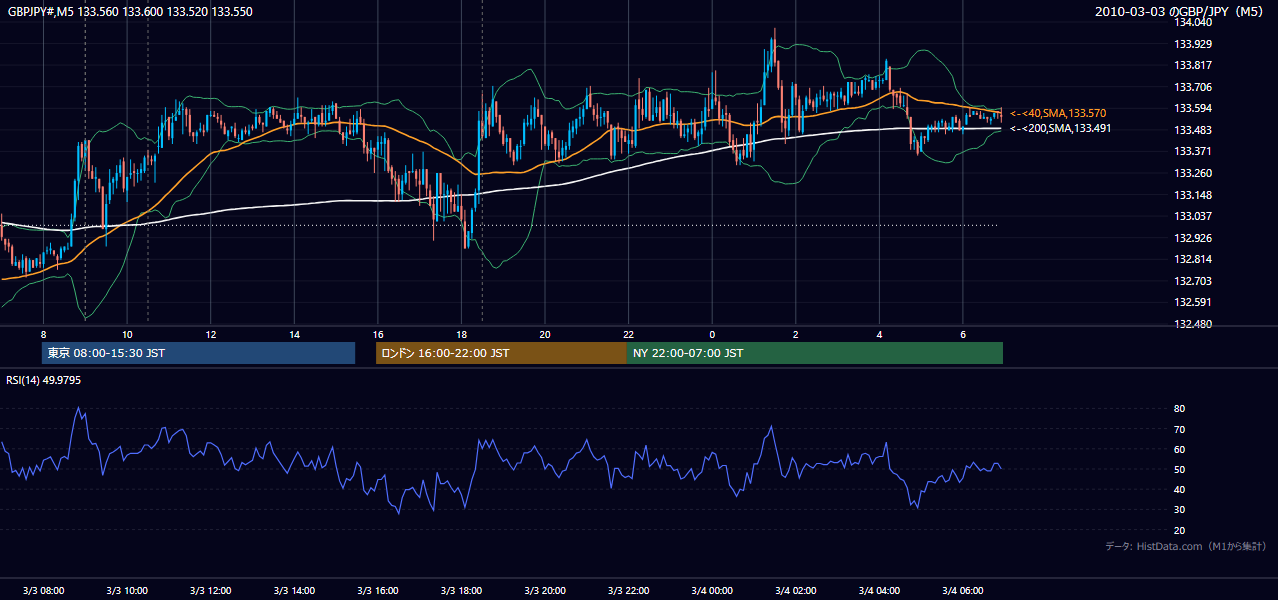
Task: Click price axis value 133.148
Action: pos(1193,195)
